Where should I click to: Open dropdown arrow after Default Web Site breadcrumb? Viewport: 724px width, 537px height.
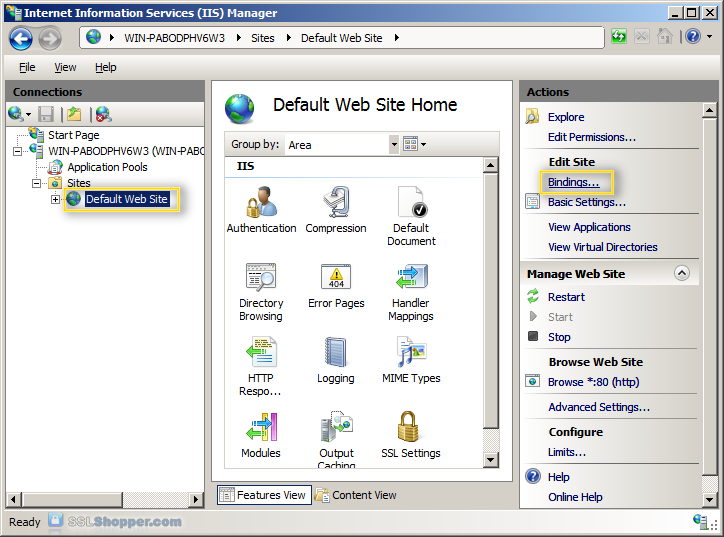point(397,38)
